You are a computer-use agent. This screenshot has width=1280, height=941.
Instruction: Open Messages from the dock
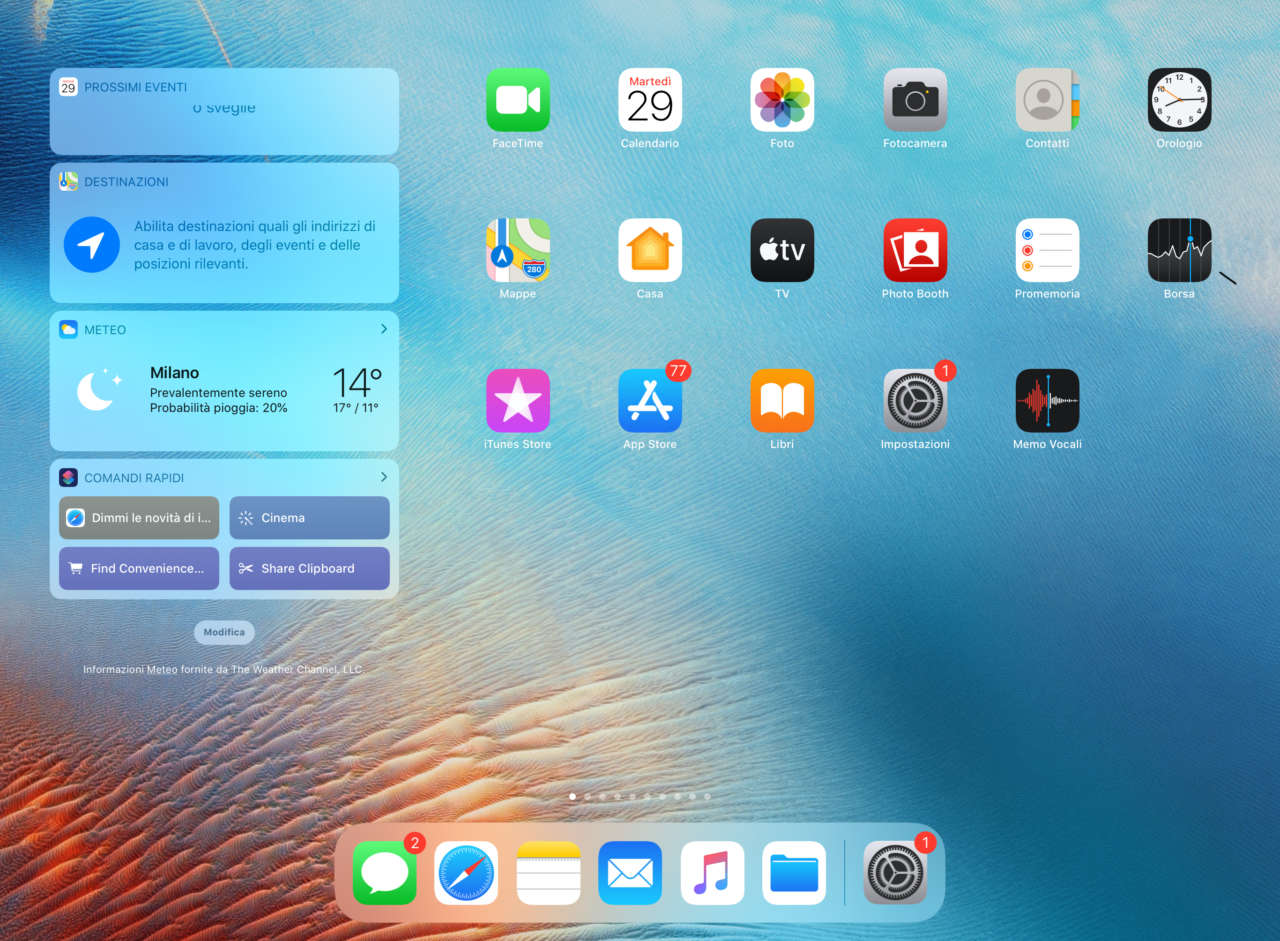[385, 873]
